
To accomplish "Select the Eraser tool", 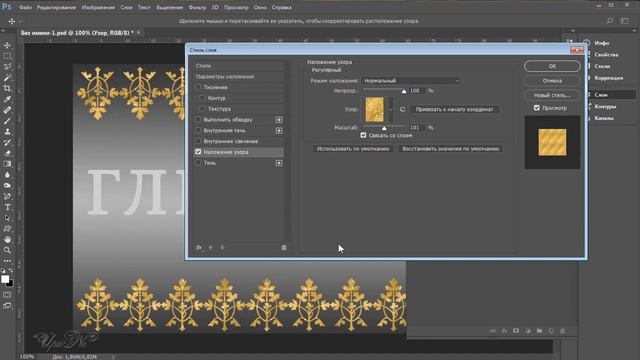I will (7, 153).
